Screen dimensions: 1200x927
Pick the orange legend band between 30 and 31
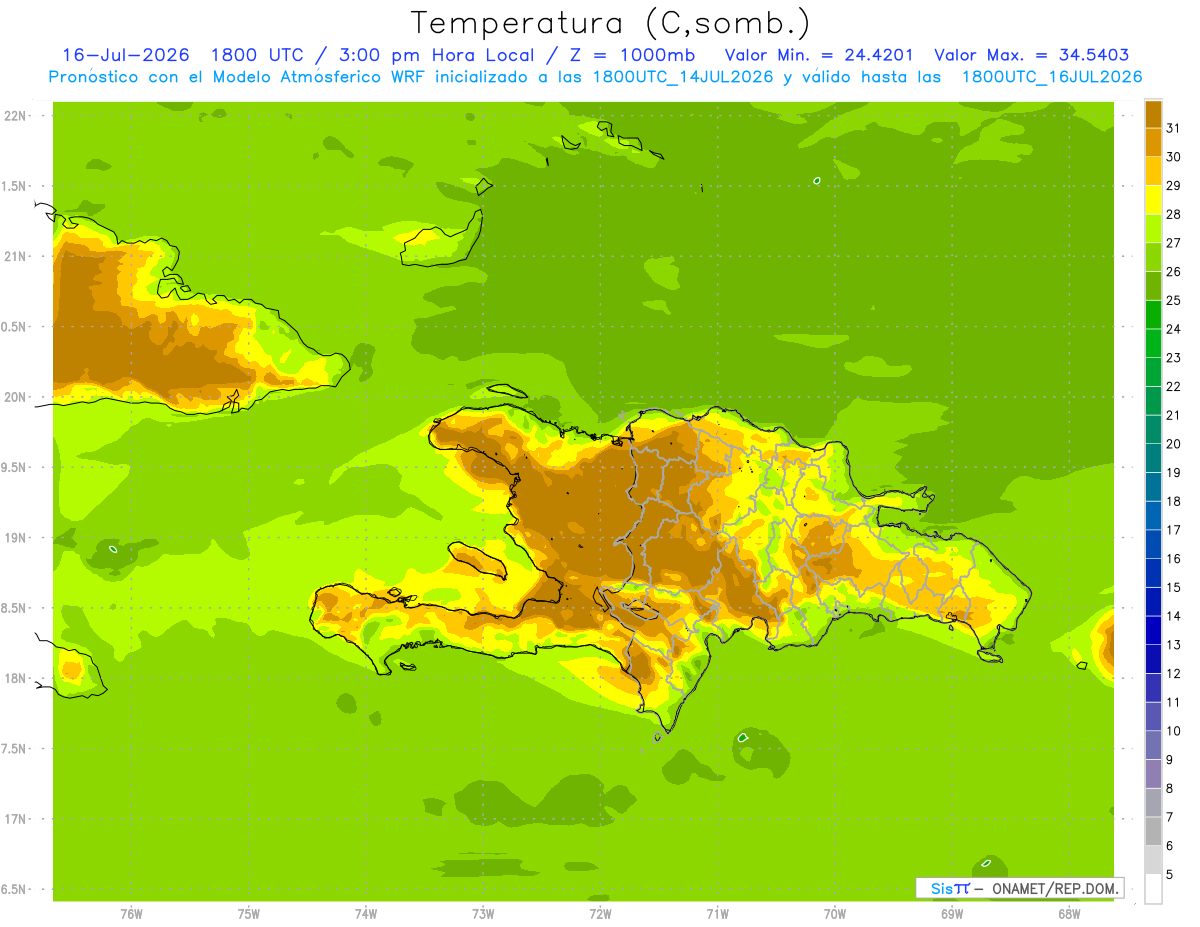(x=1153, y=142)
